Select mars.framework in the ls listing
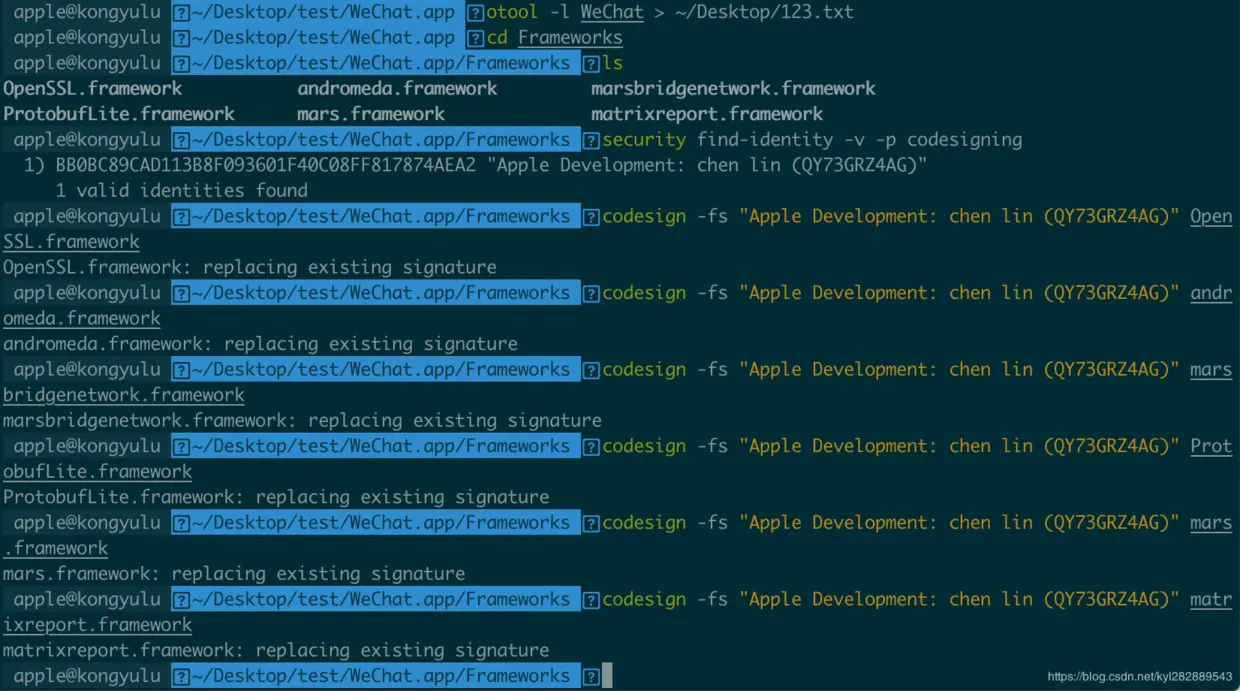Viewport: 1240px width, 691px height. (x=371, y=114)
